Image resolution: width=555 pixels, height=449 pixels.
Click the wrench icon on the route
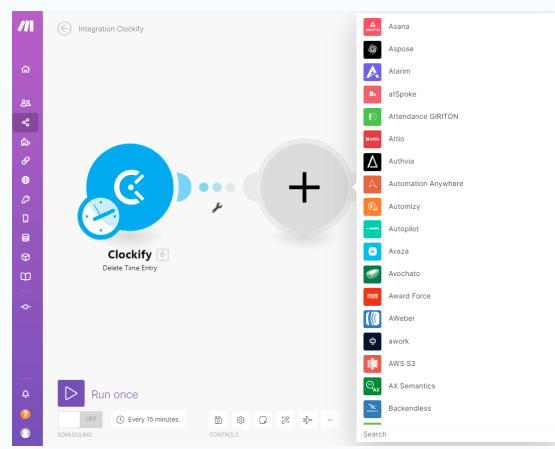[x=217, y=208]
